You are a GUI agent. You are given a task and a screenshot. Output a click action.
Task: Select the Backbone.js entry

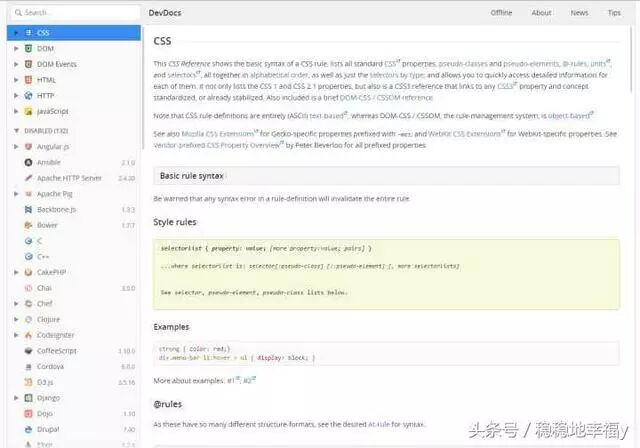[x=73, y=210]
